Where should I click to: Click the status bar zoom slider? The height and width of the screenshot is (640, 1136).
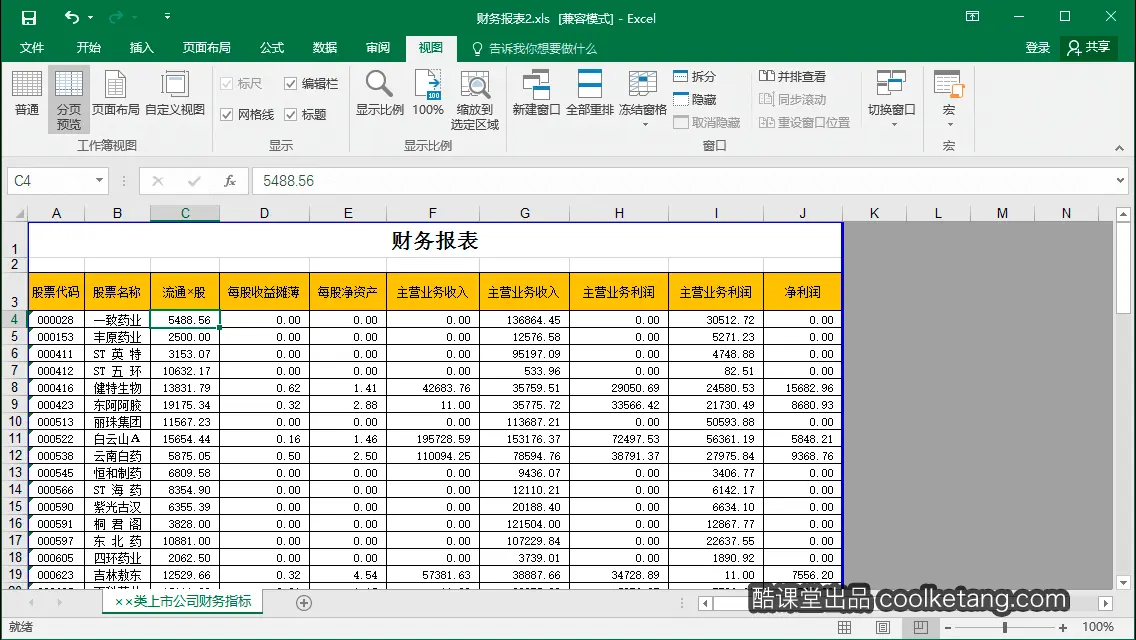tap(1005, 628)
